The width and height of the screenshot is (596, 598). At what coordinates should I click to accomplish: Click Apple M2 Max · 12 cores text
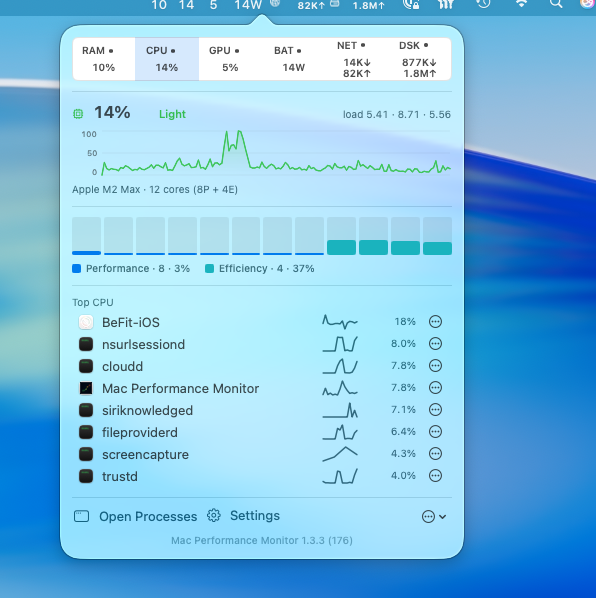point(155,190)
